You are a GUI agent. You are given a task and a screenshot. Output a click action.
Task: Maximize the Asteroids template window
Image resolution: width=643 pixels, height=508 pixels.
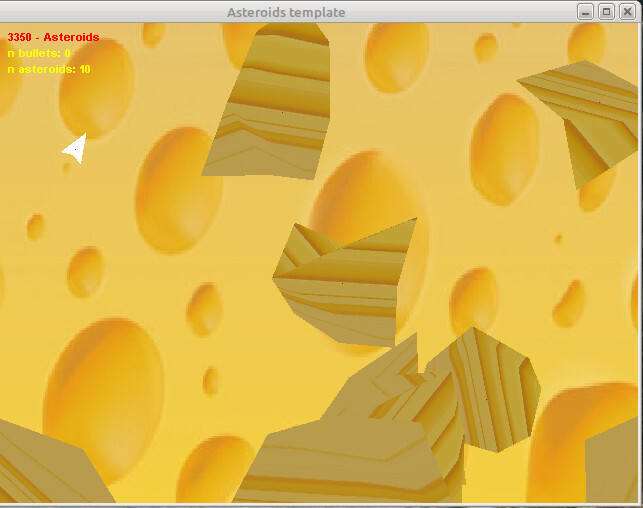(607, 12)
